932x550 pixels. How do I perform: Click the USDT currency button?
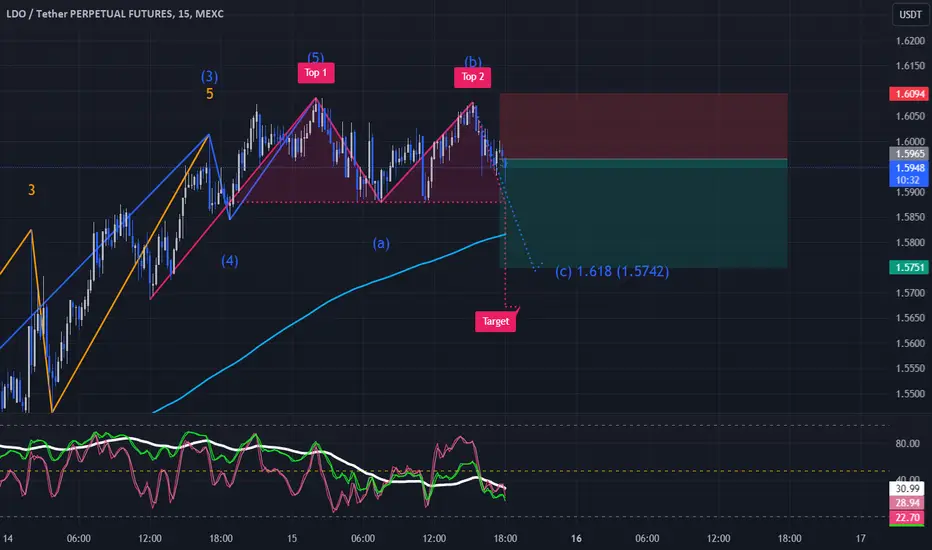coord(910,15)
